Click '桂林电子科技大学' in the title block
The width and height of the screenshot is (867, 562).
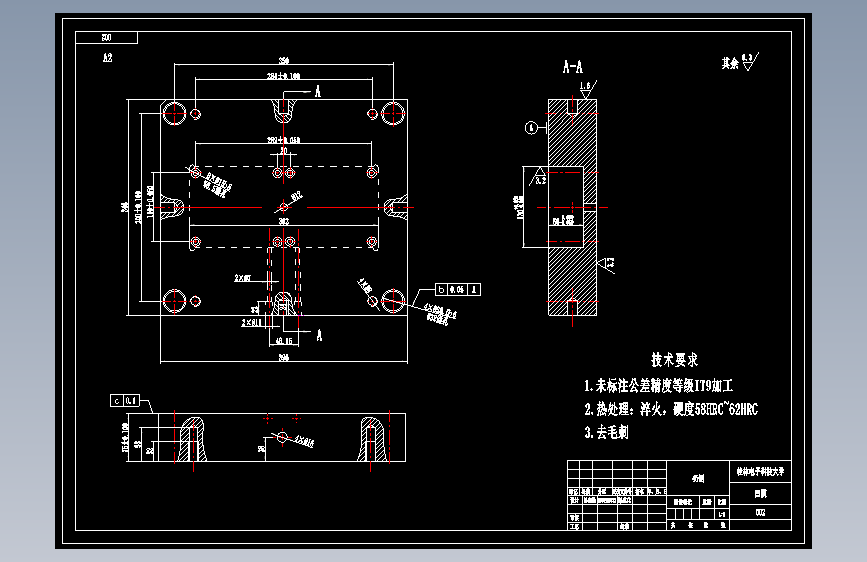760,472
